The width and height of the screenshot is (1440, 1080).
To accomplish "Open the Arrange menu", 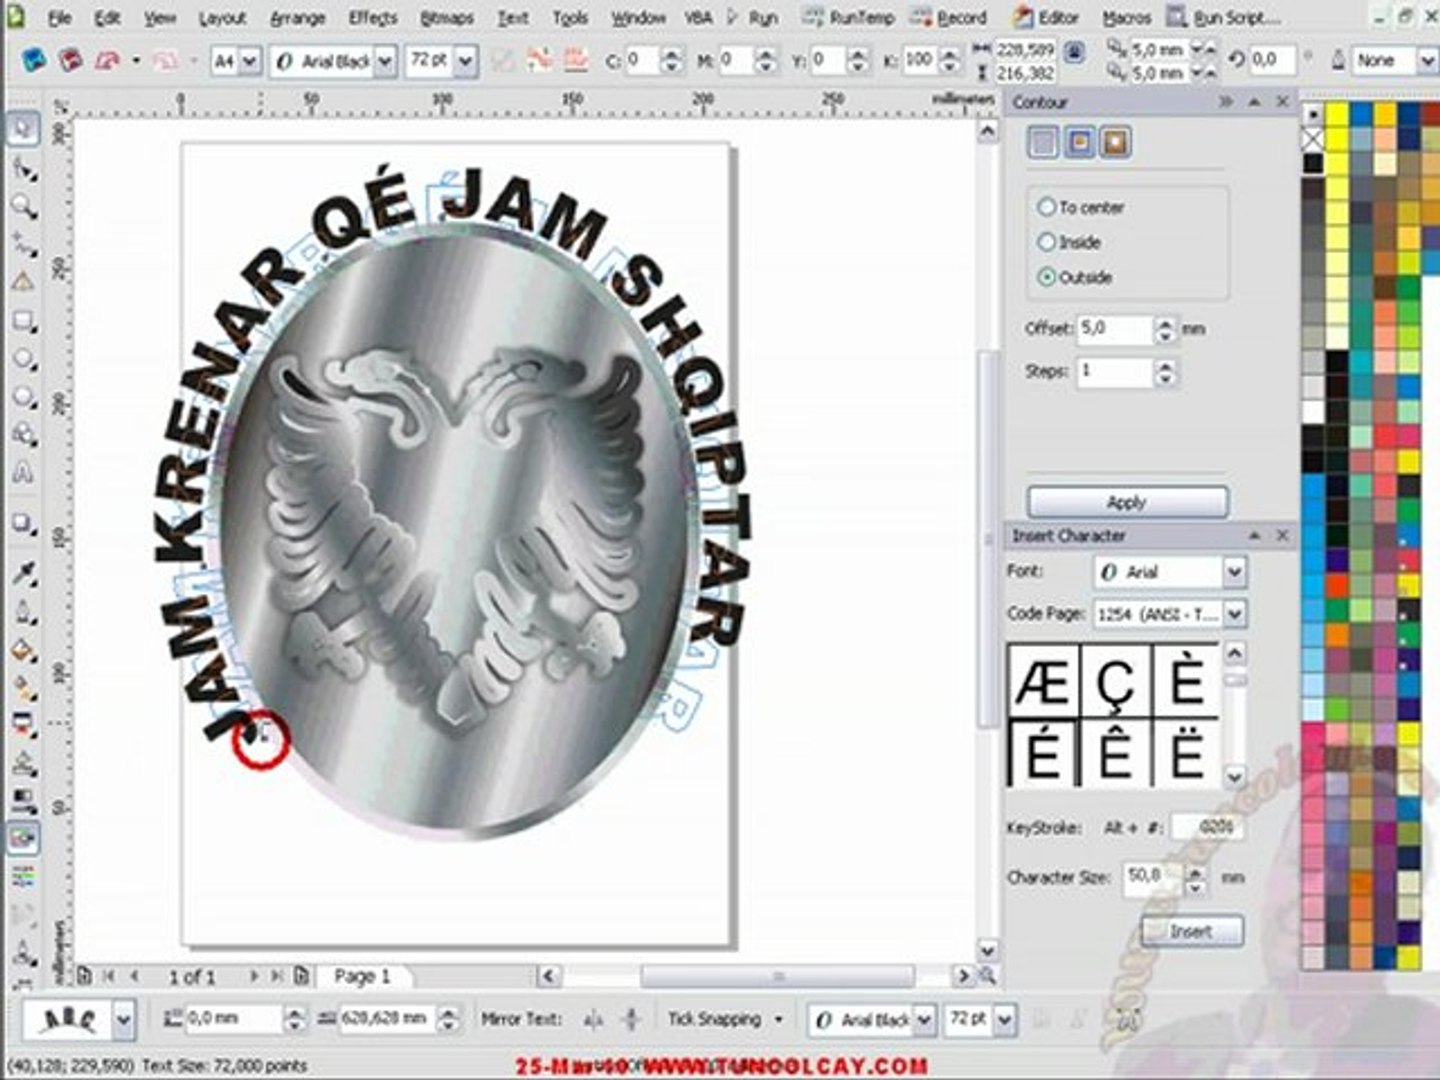I will pos(297,18).
